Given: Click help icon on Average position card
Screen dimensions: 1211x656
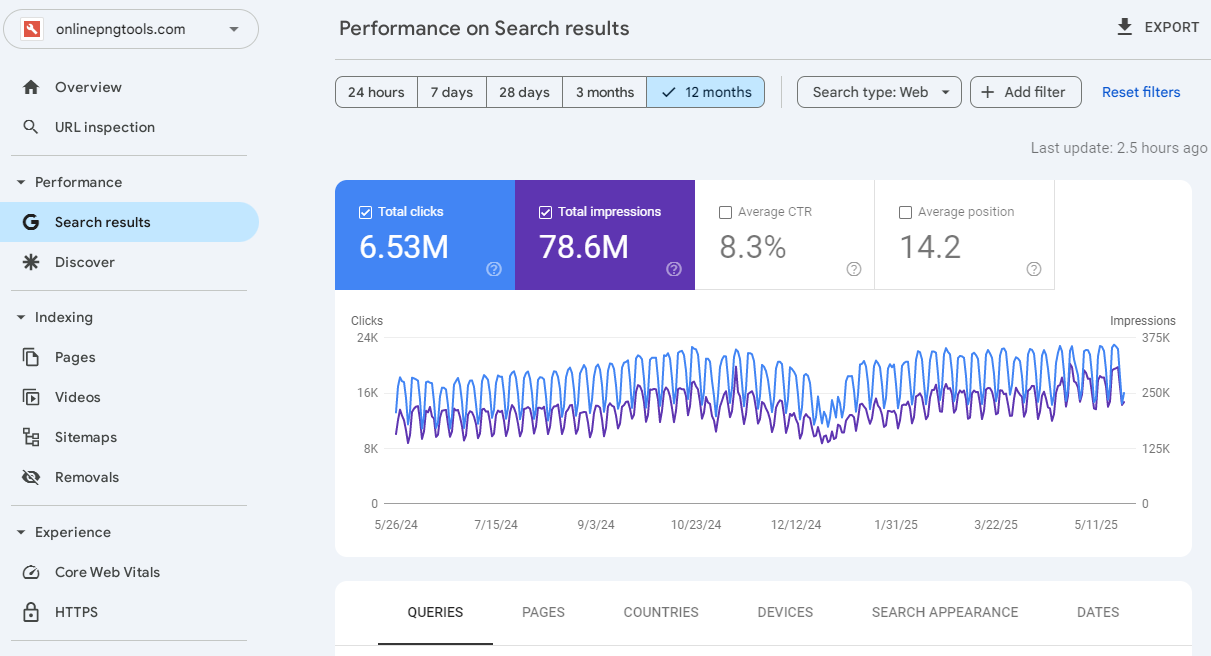Looking at the screenshot, I should point(1034,269).
